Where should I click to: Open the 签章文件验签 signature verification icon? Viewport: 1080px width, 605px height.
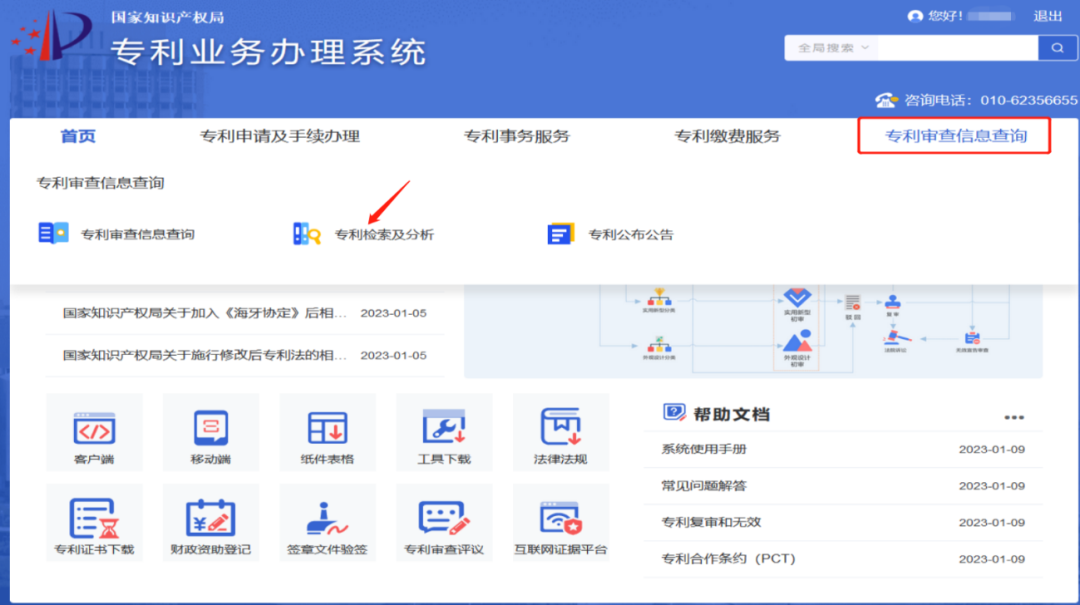327,522
